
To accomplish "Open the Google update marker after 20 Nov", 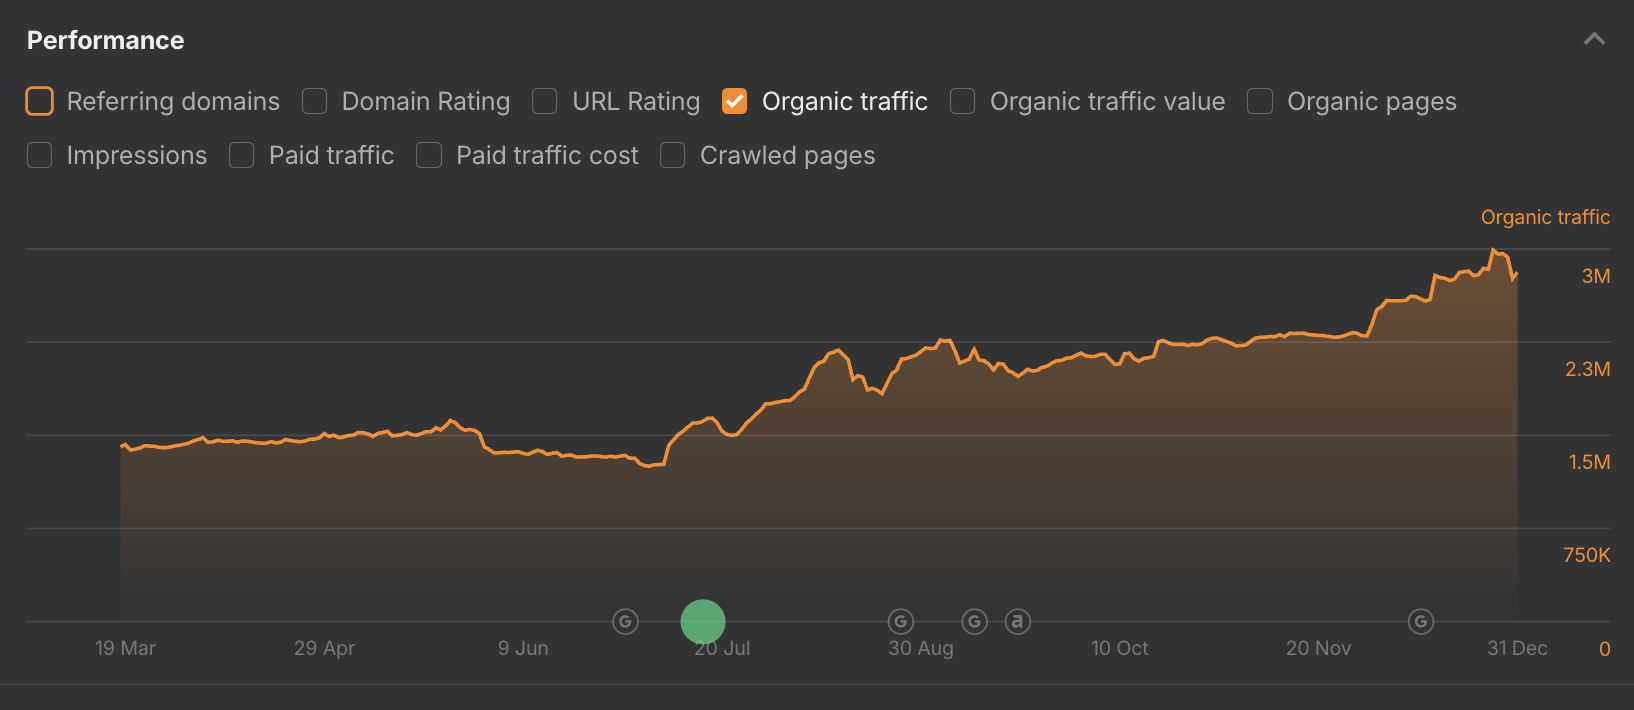I will [1421, 622].
